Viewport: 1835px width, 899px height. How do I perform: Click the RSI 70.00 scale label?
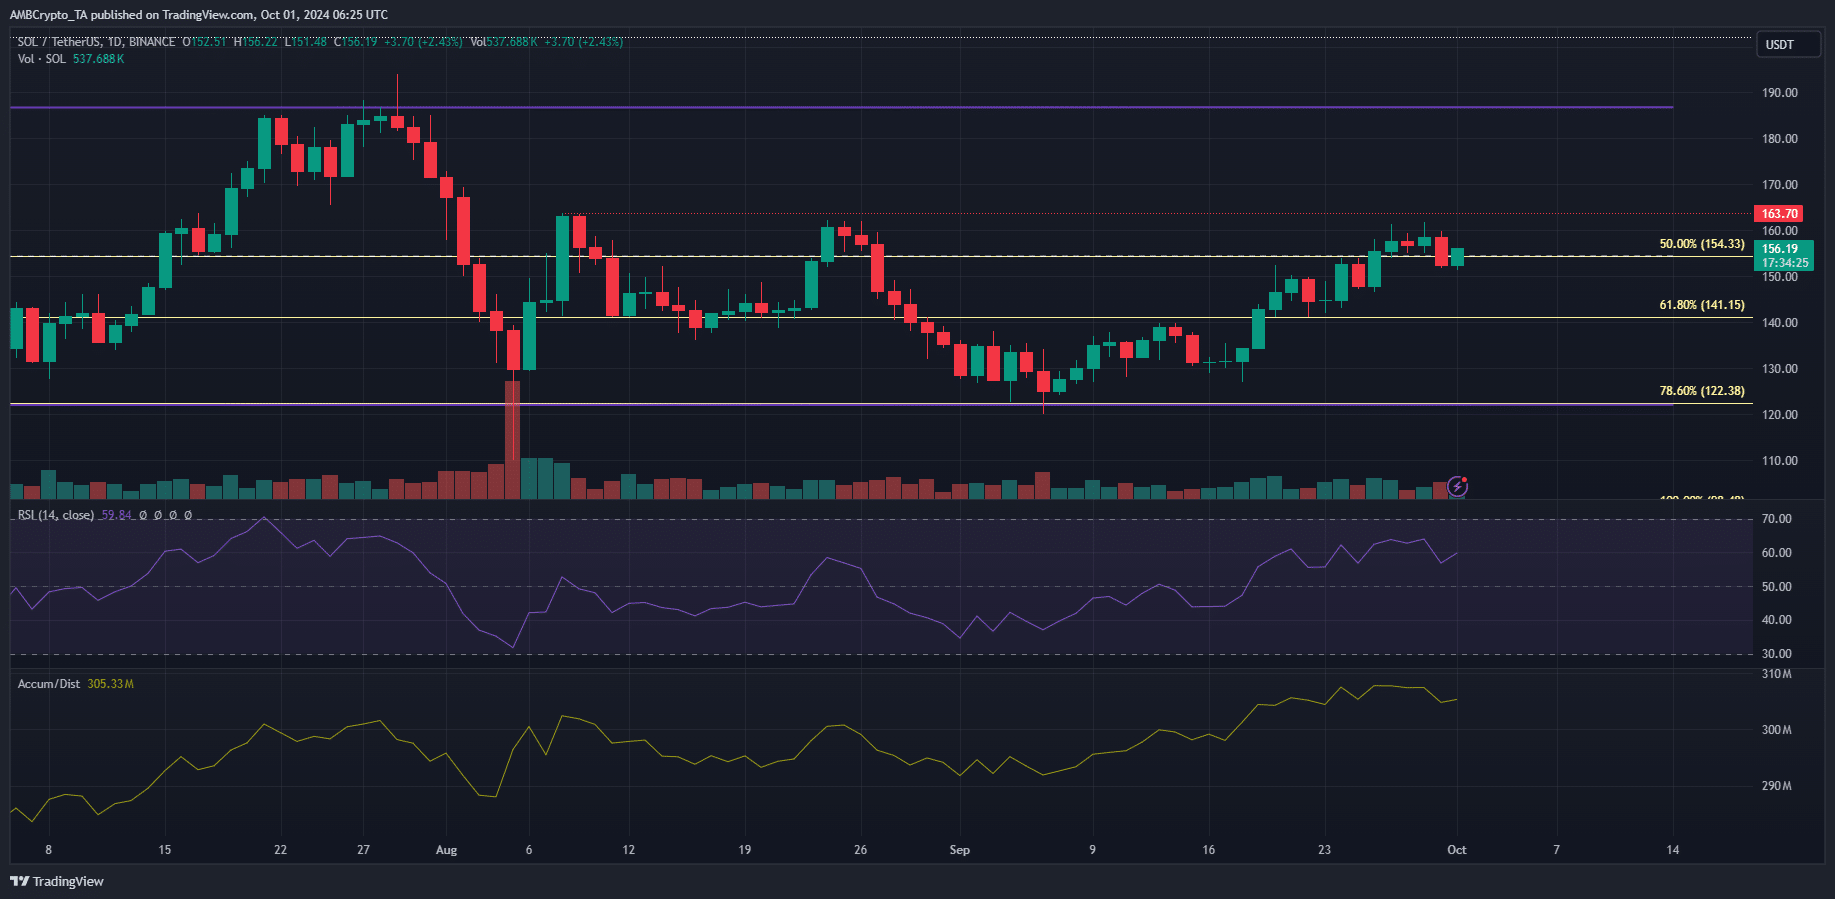(1776, 519)
